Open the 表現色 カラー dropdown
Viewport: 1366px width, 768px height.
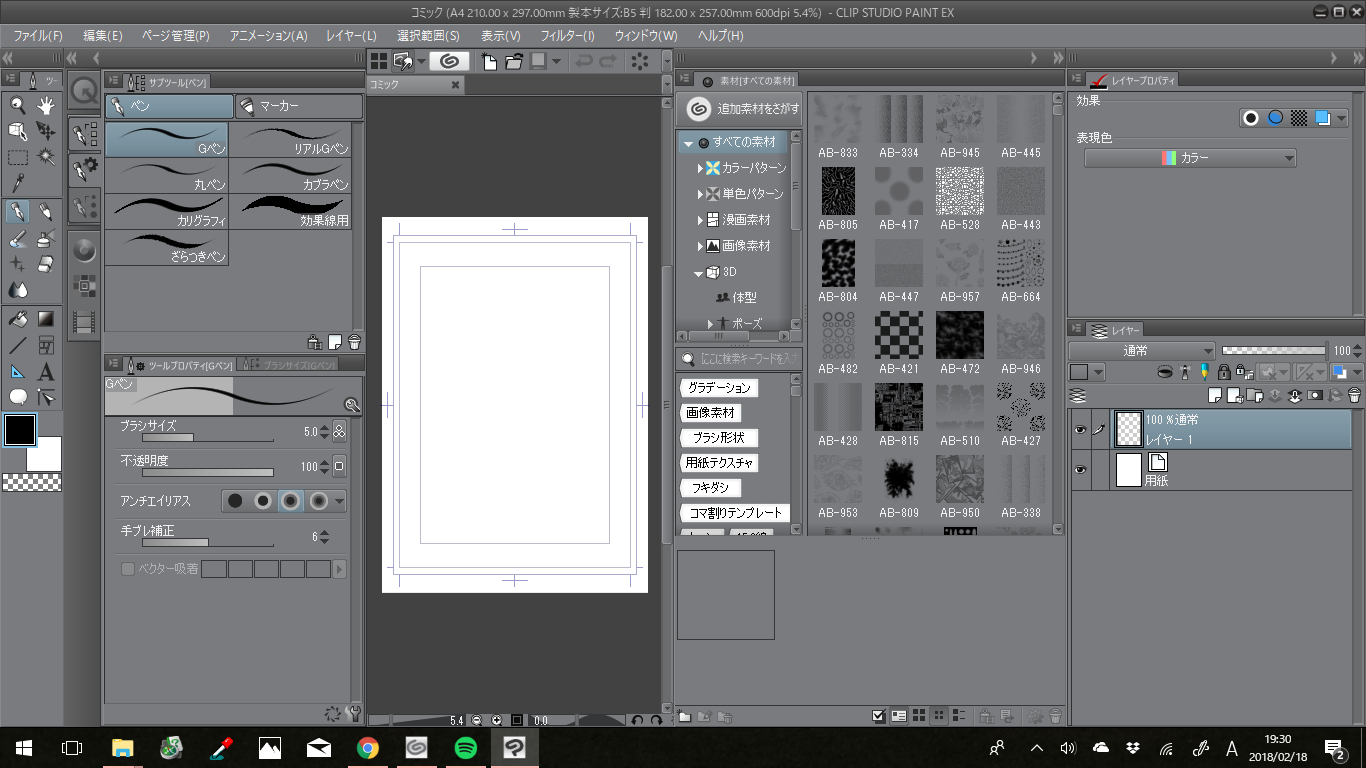click(1190, 158)
